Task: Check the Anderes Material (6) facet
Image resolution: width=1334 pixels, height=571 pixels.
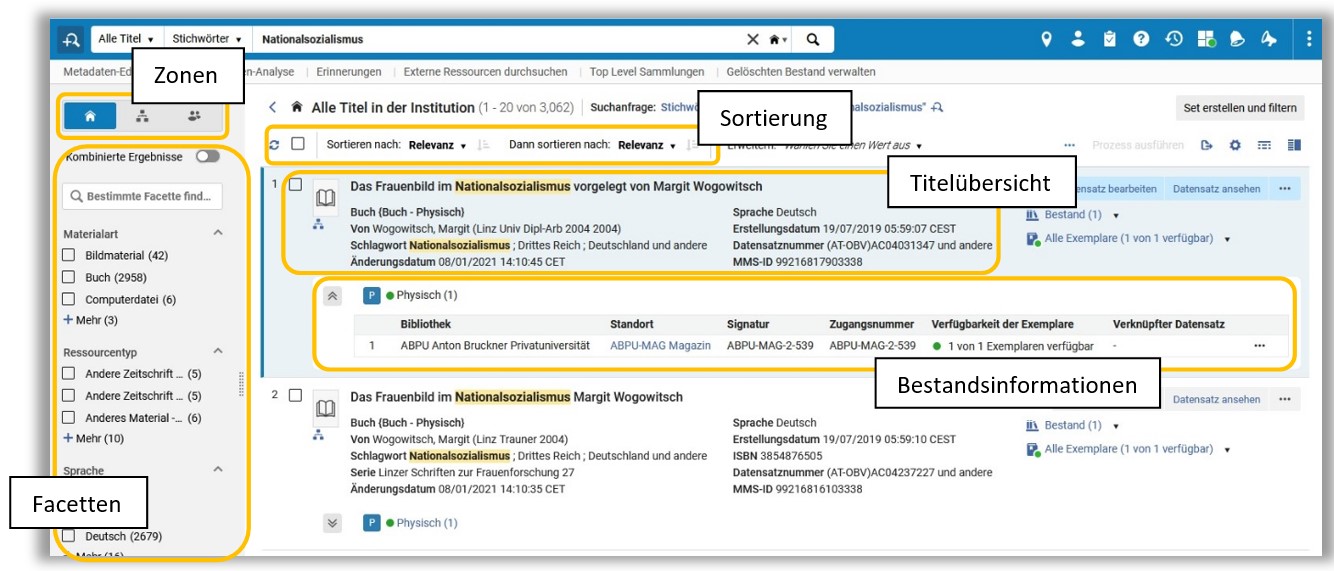Action: pyautogui.click(x=69, y=417)
